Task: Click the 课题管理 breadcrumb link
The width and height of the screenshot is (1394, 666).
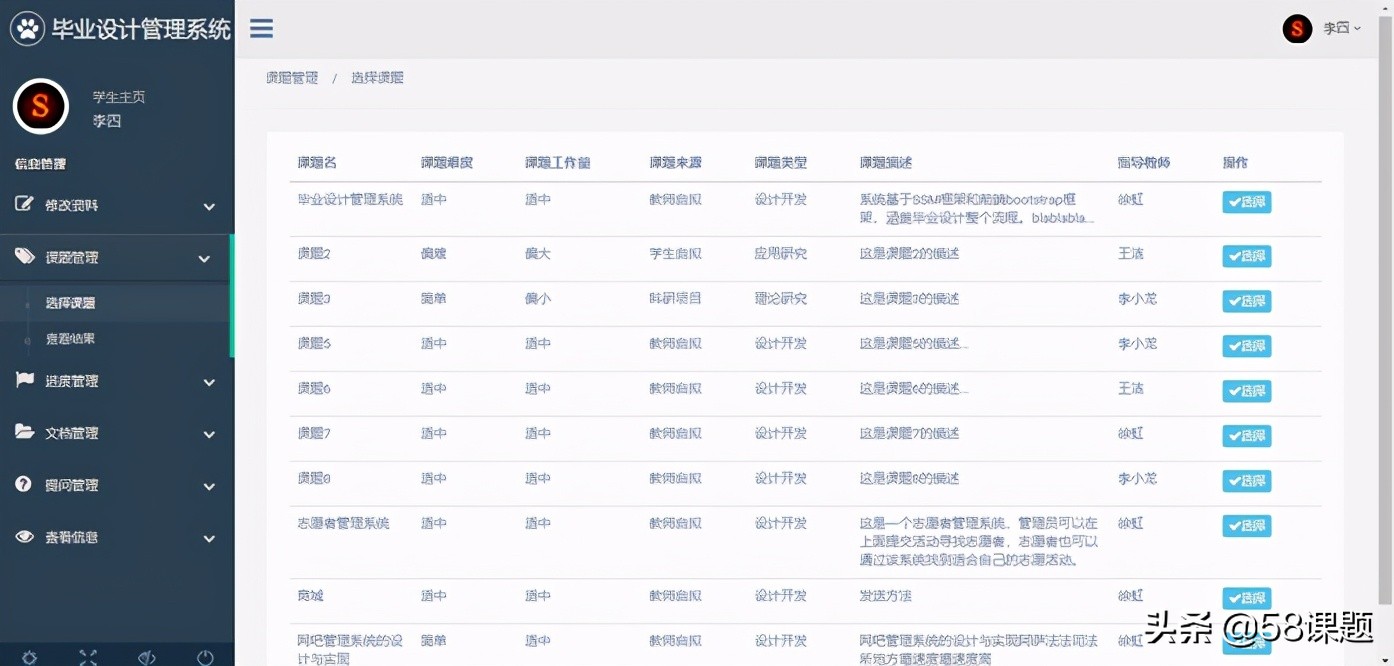Action: (x=291, y=77)
